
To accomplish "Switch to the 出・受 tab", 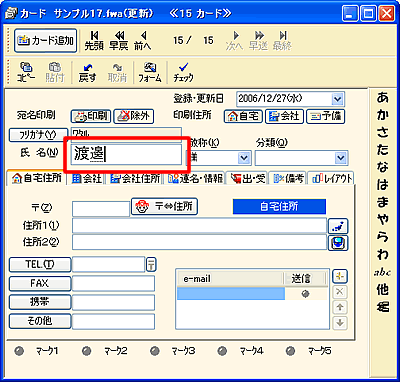I will point(247,179).
